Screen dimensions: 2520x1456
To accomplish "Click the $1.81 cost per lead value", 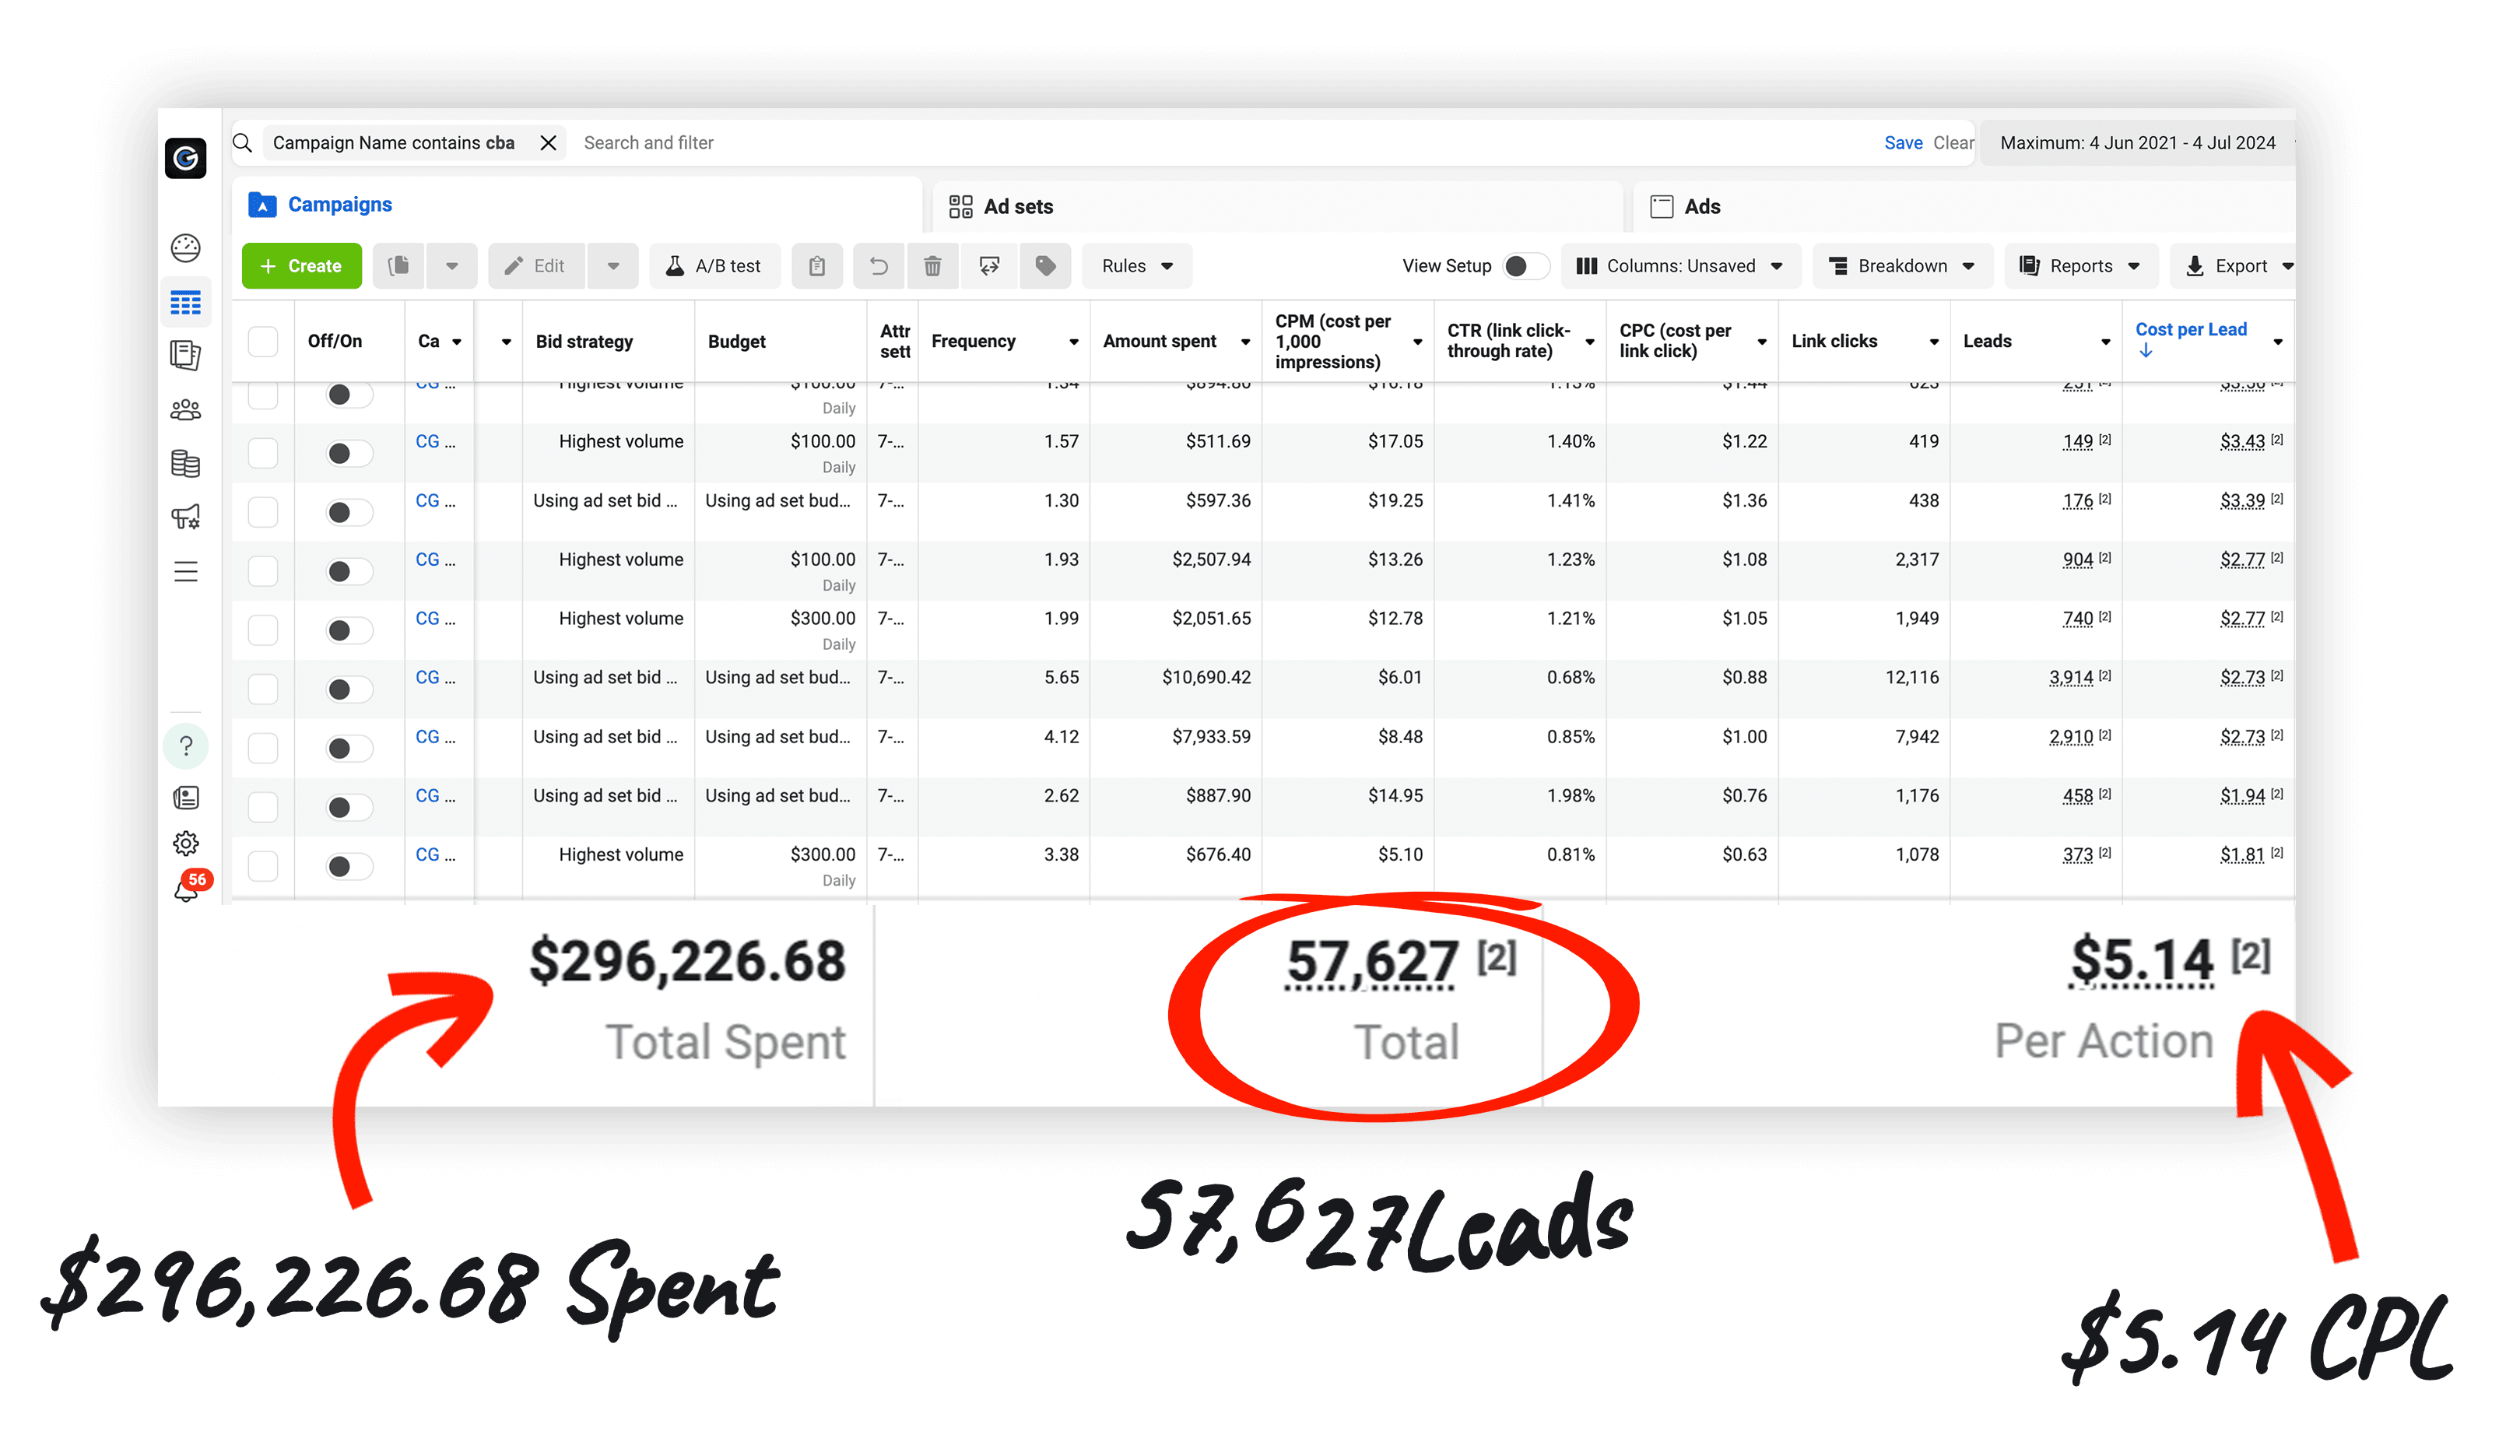I will pyautogui.click(x=2242, y=855).
